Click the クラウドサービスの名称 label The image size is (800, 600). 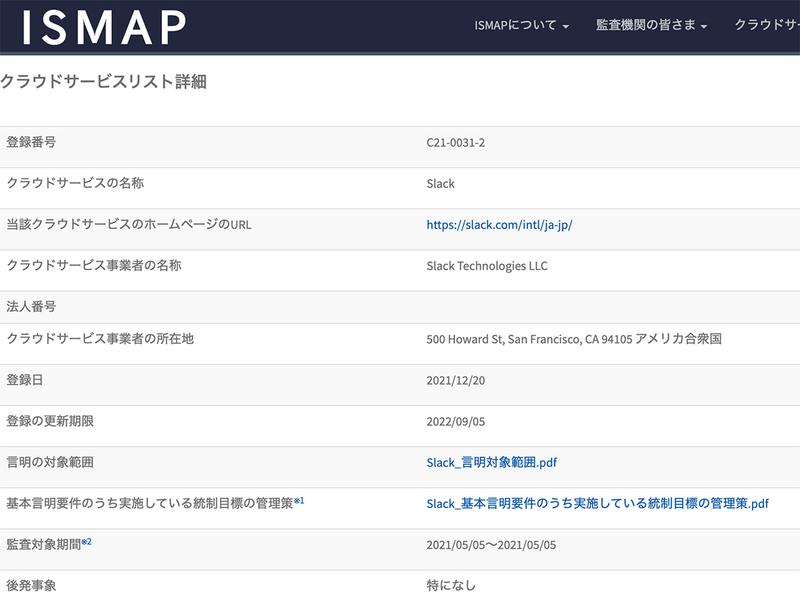(75, 183)
